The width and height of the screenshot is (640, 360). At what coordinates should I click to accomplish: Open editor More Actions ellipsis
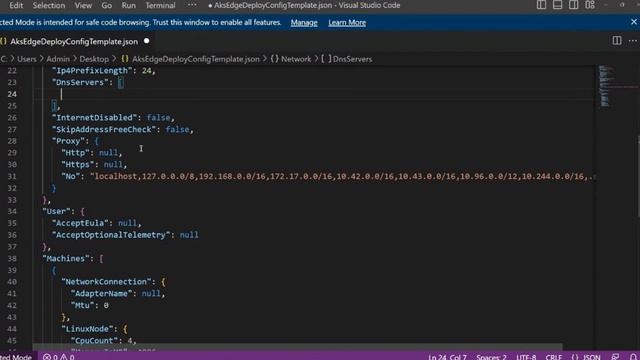633,41
